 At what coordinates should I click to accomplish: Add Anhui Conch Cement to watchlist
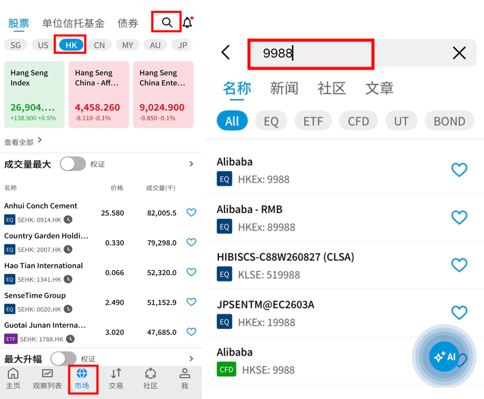tap(191, 212)
